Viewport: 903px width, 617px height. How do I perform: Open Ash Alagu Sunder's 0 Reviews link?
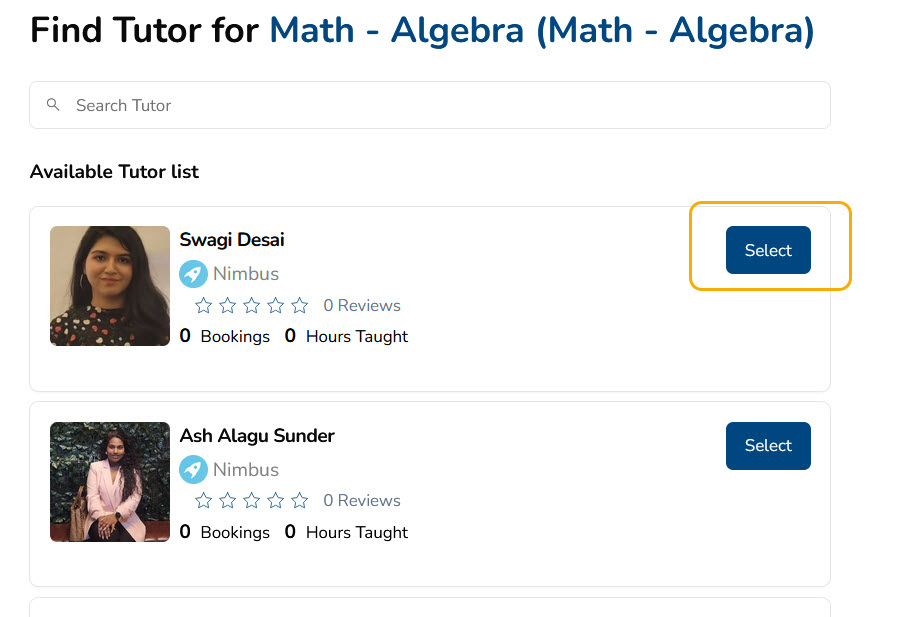pos(362,501)
